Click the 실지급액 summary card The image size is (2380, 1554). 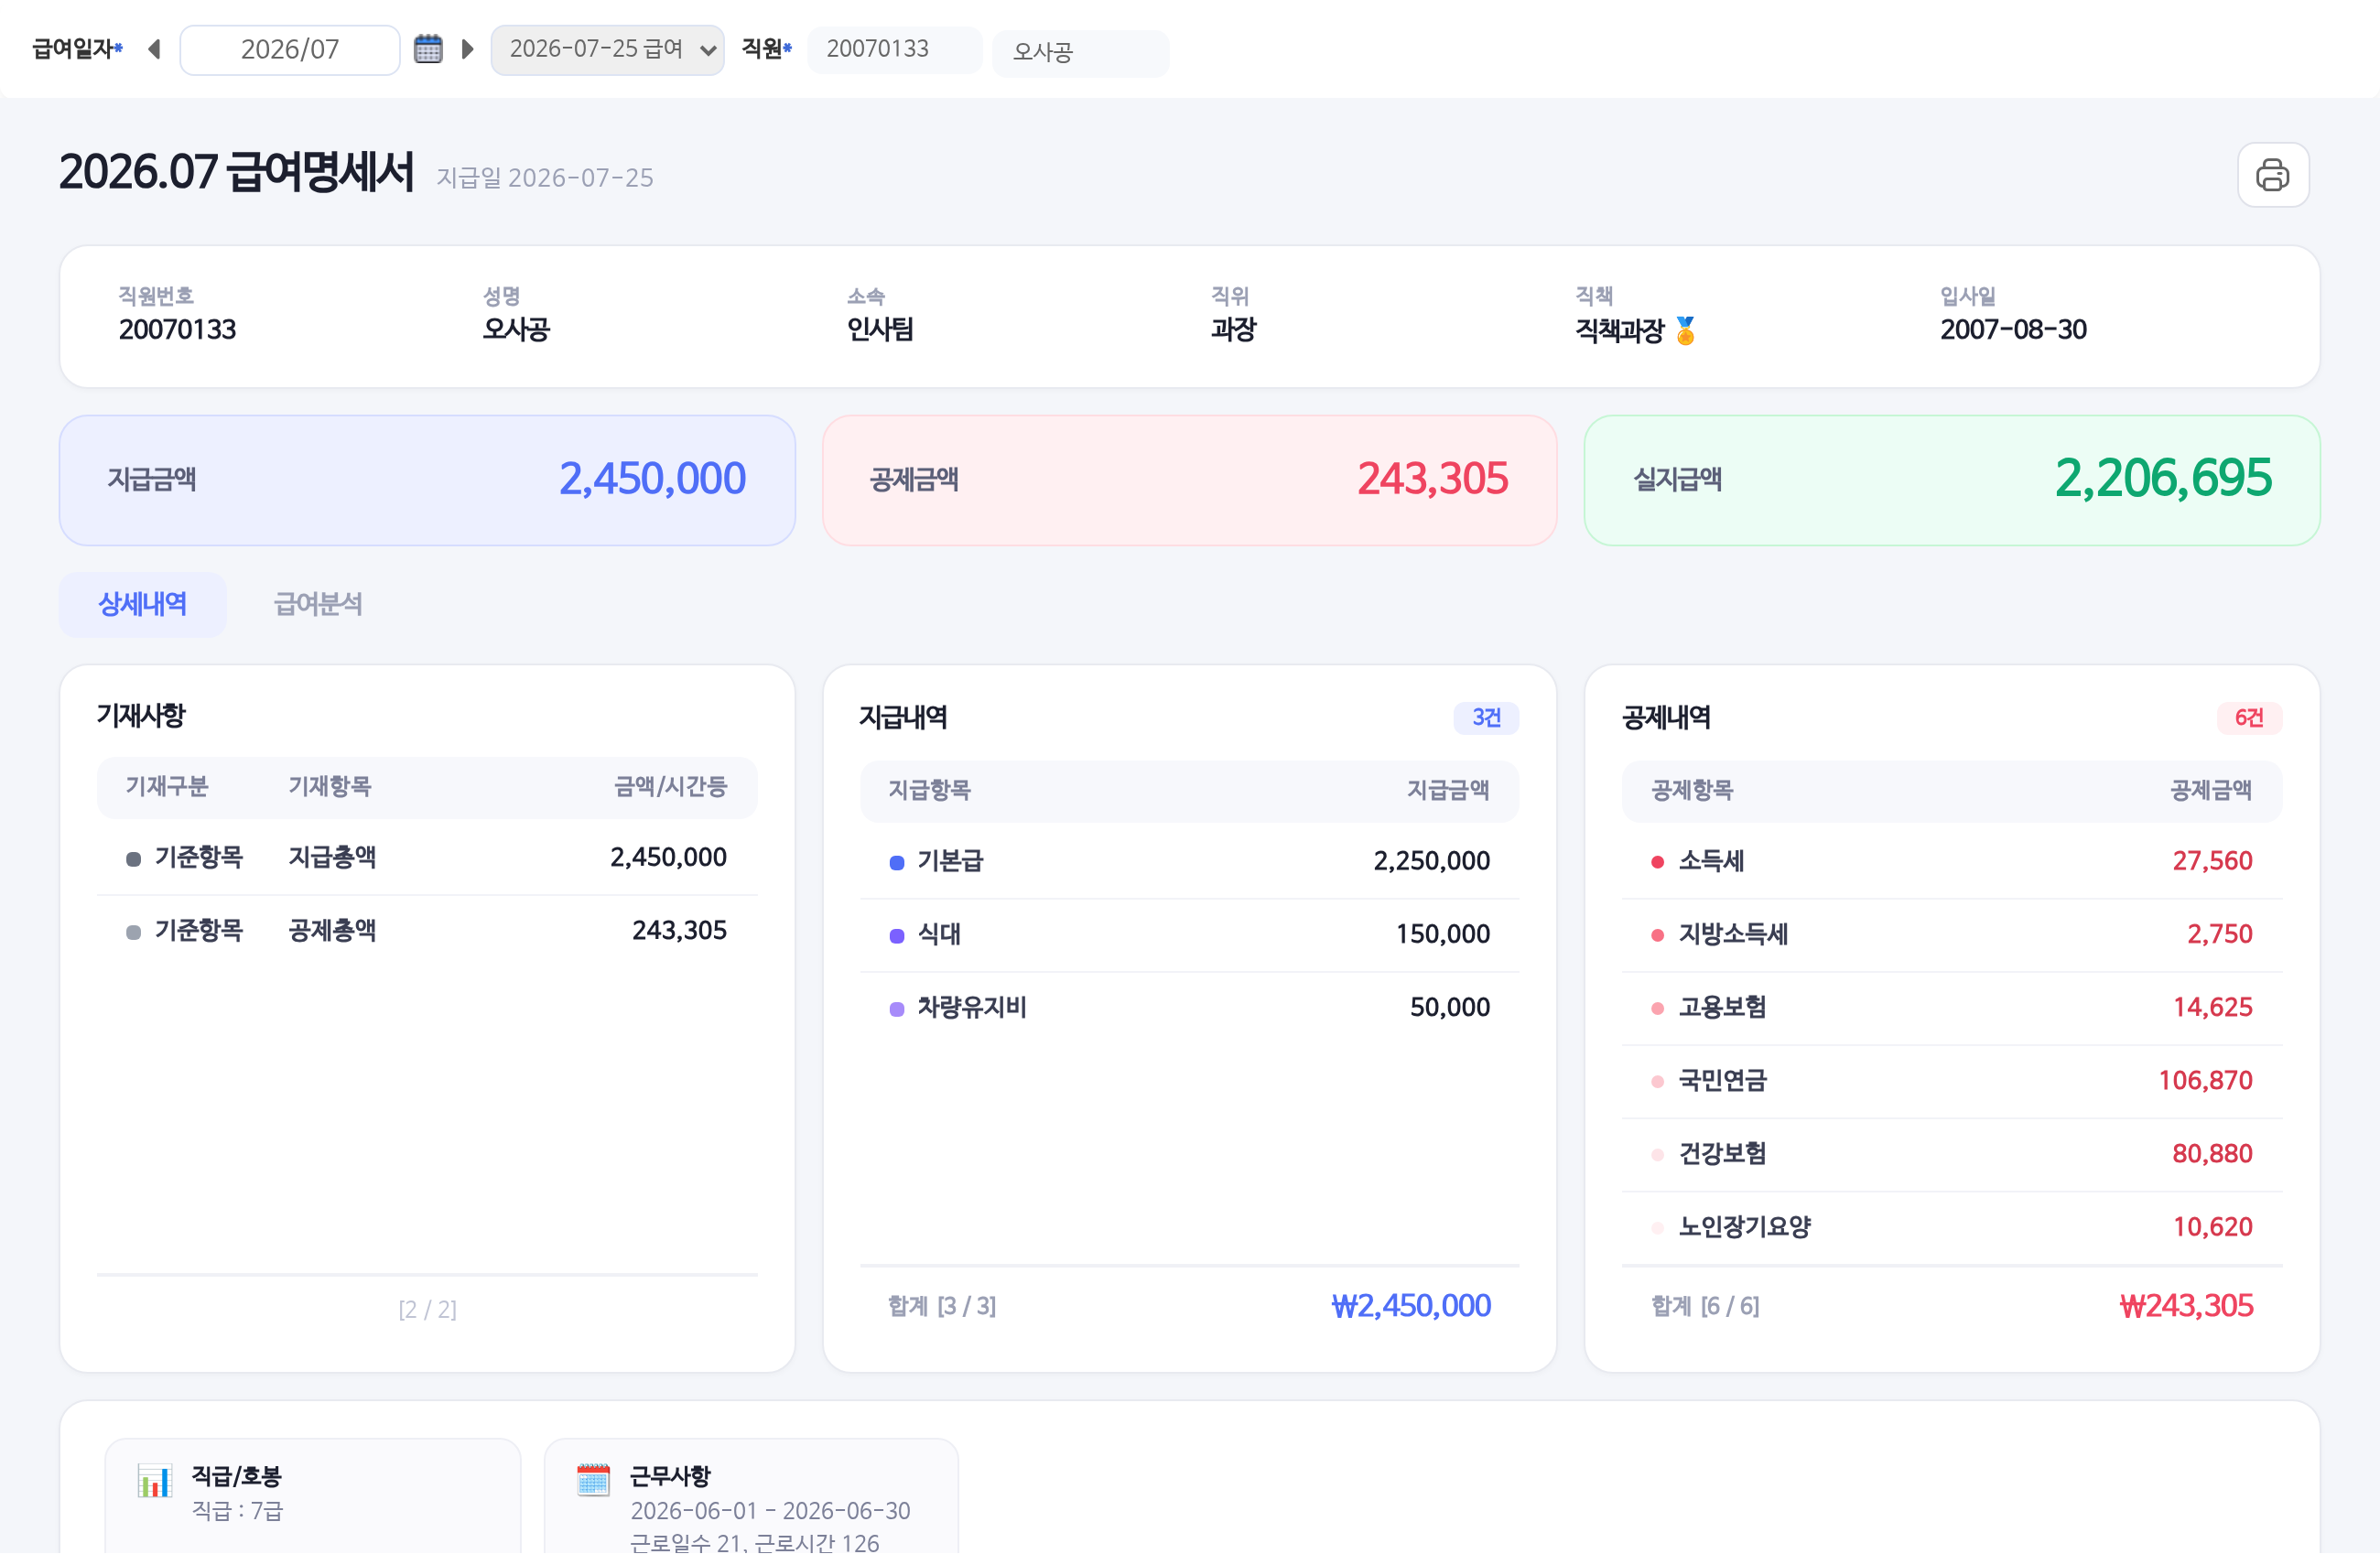point(1952,480)
